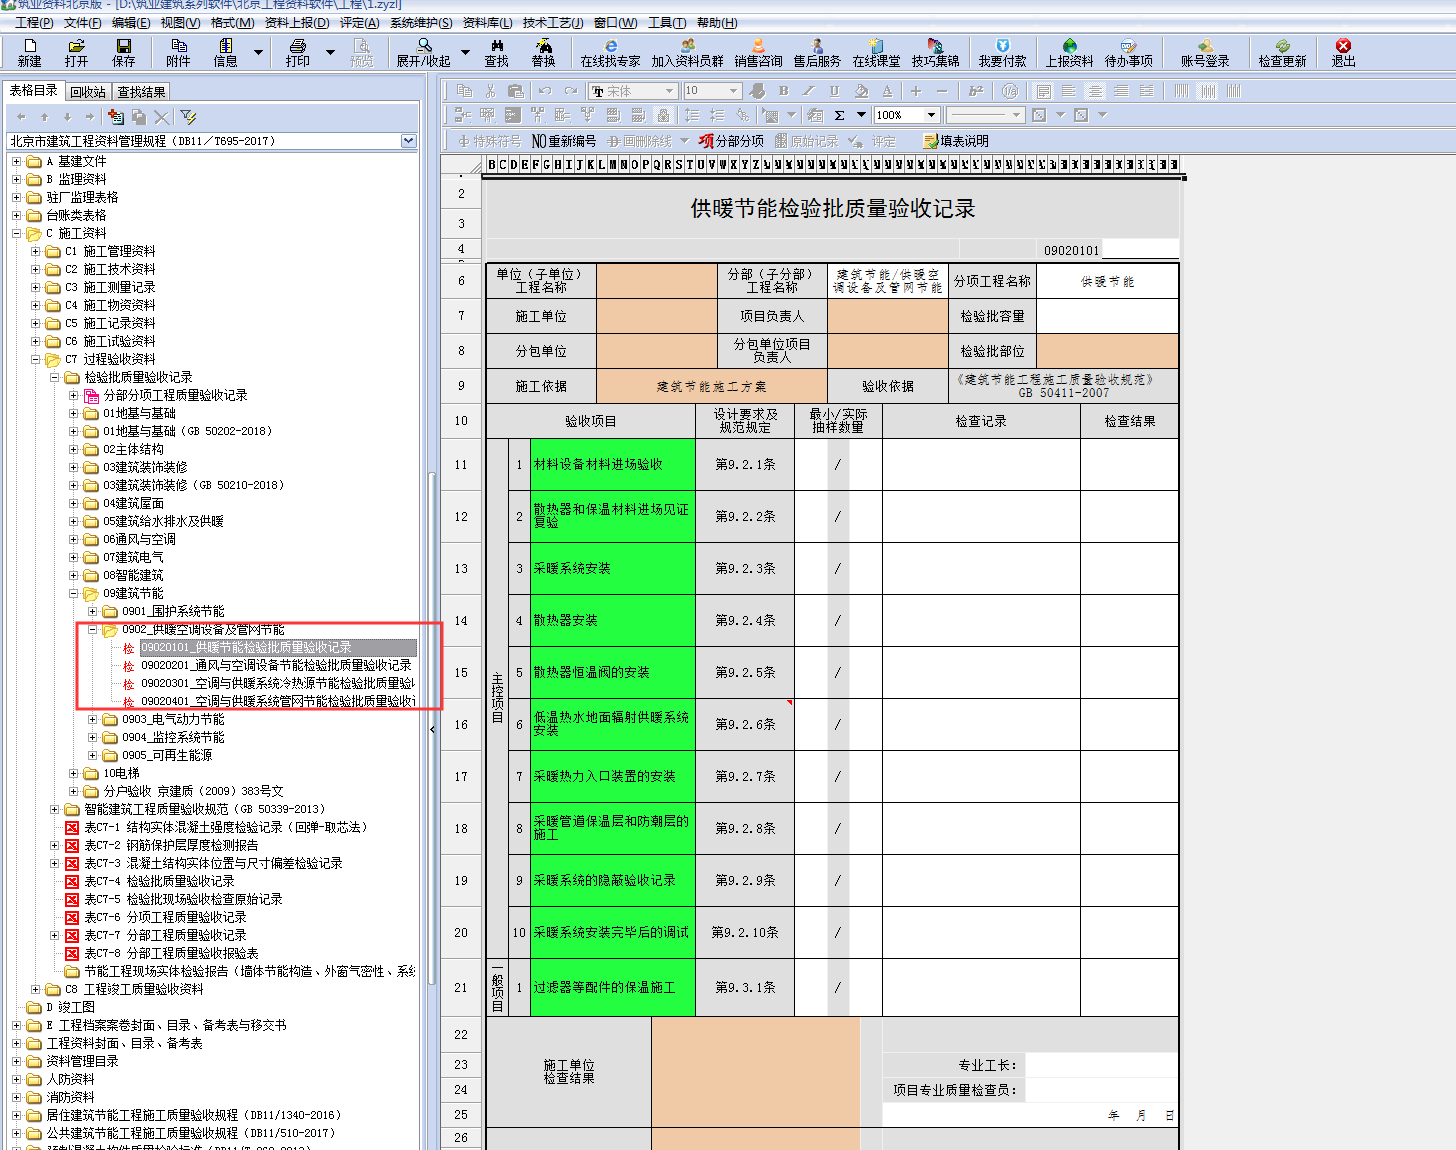Open 在线课堂 online classroom

[876, 53]
